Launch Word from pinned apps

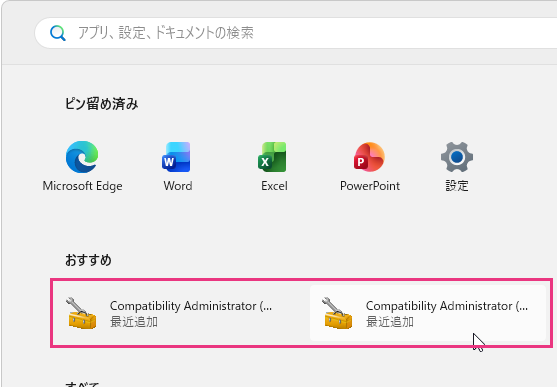[178, 166]
